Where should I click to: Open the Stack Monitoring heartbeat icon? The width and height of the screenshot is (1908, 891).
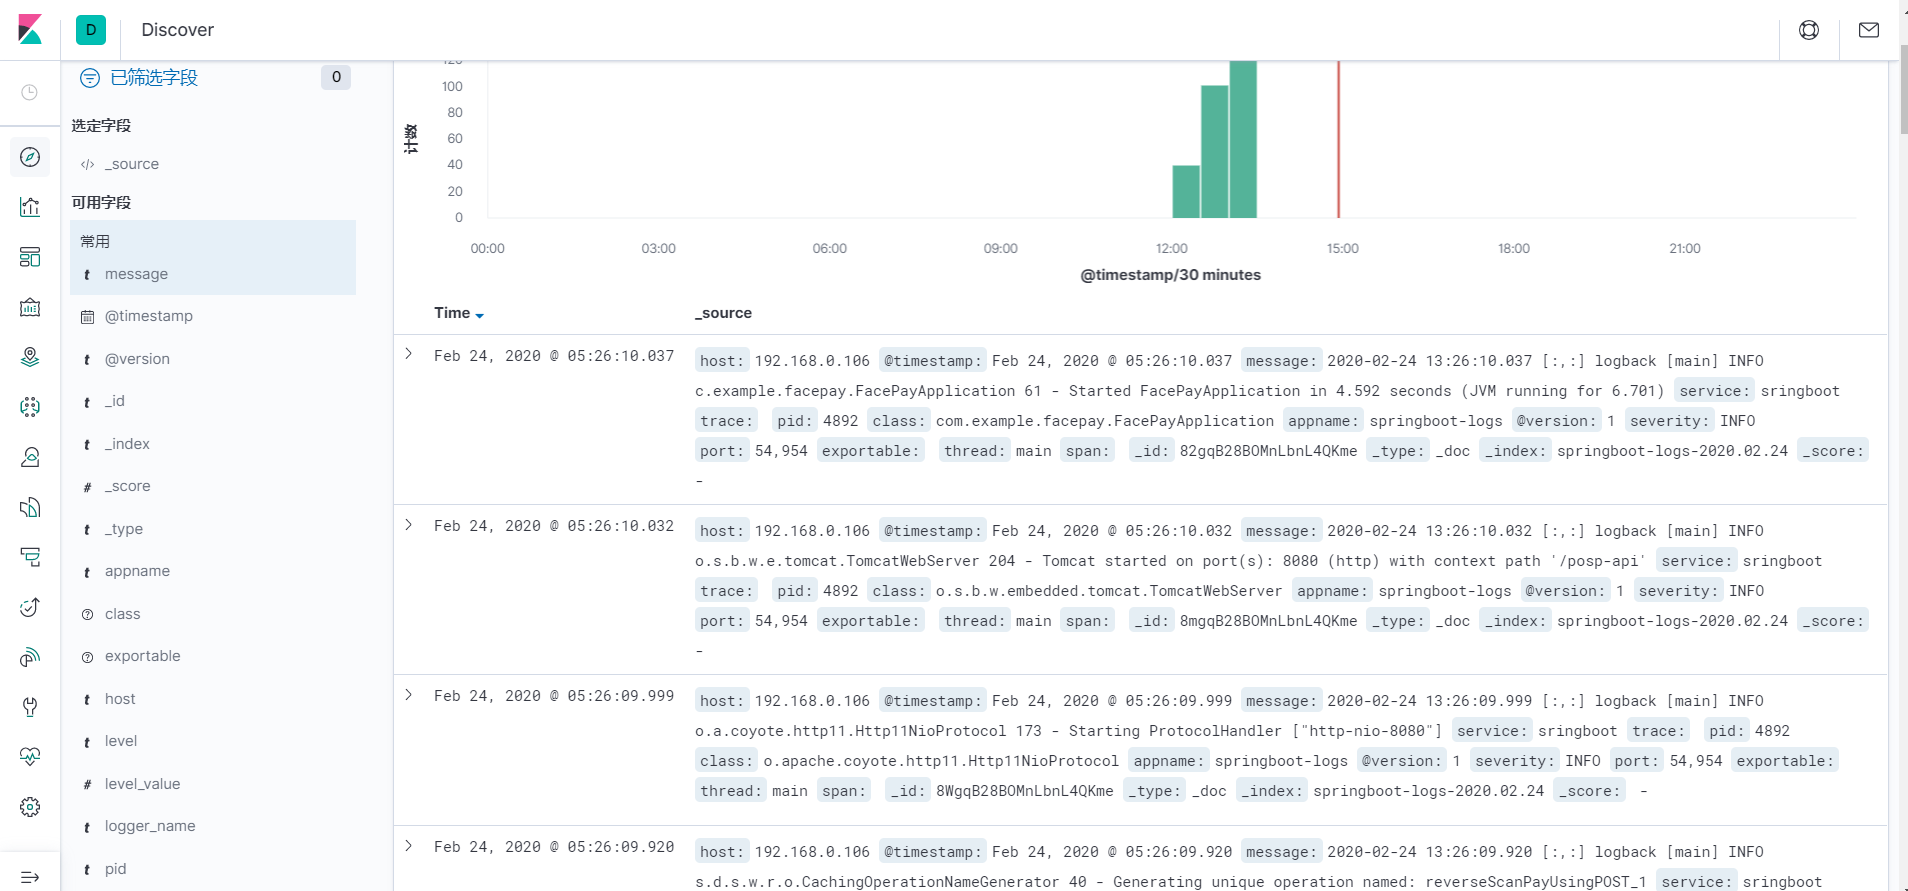coord(30,757)
